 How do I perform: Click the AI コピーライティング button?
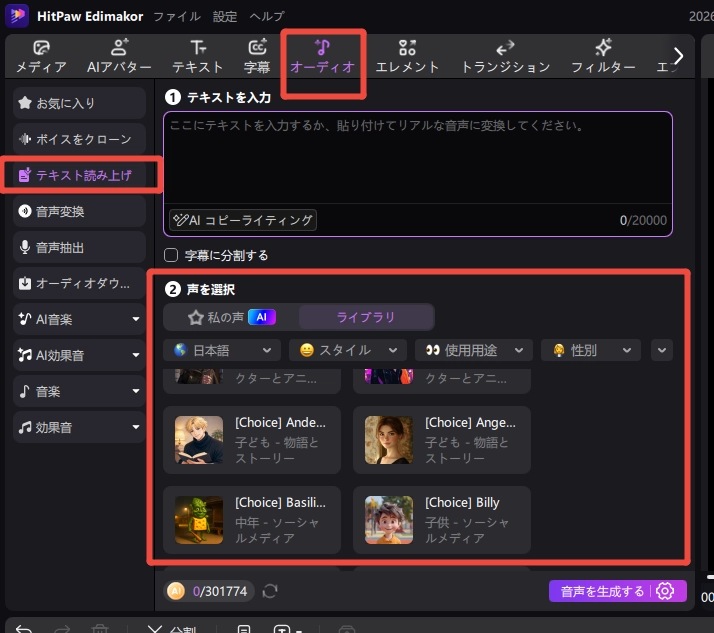click(243, 220)
